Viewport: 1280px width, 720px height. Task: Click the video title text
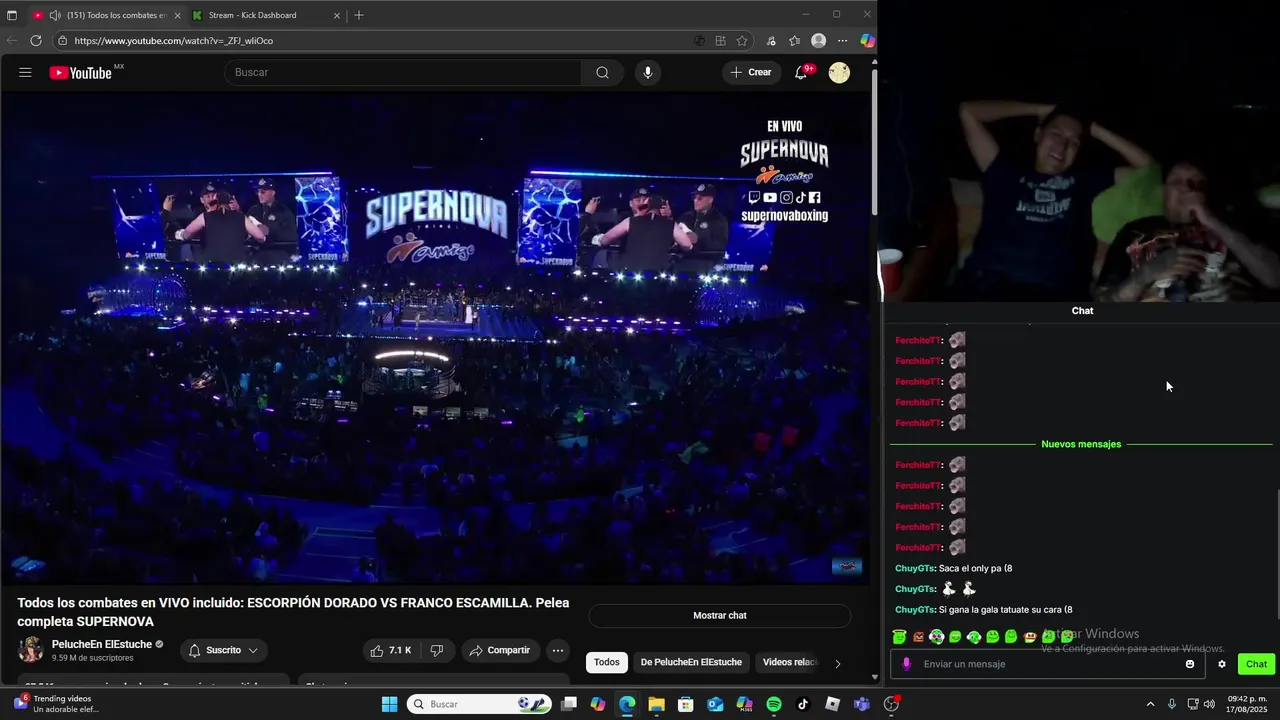pos(293,612)
